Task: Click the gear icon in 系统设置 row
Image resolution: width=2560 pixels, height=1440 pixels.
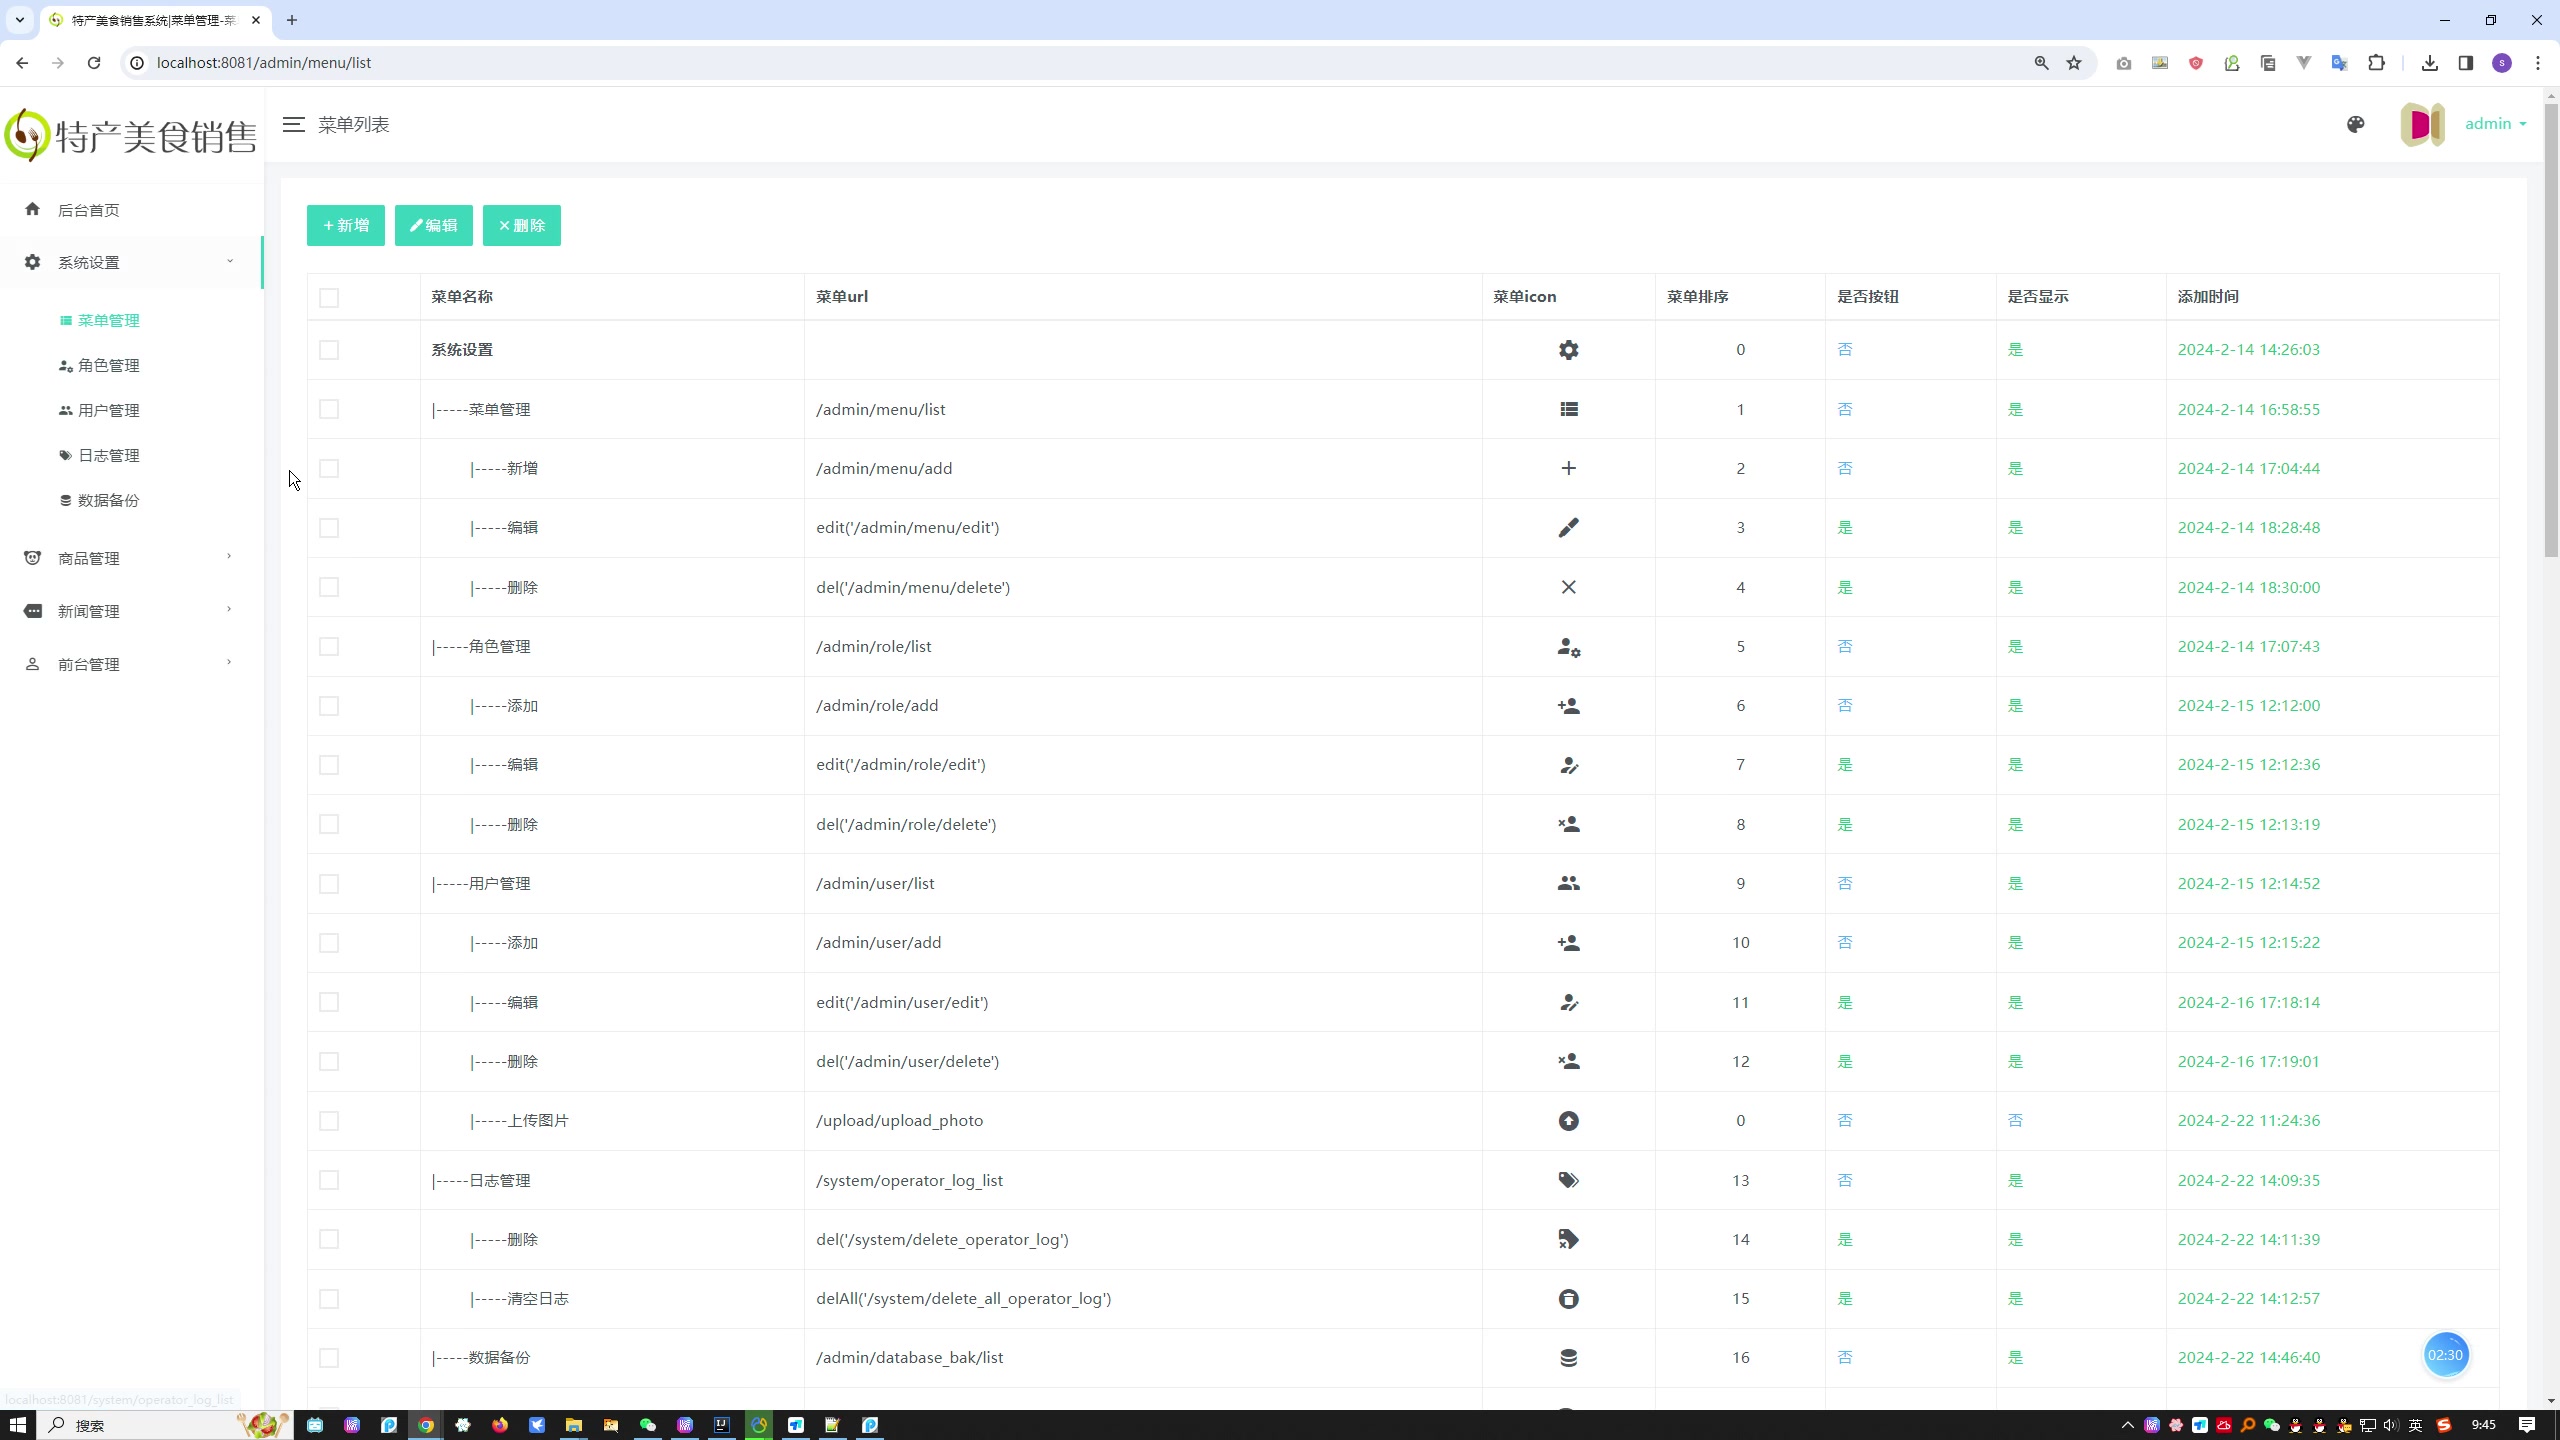Action: click(x=1568, y=350)
